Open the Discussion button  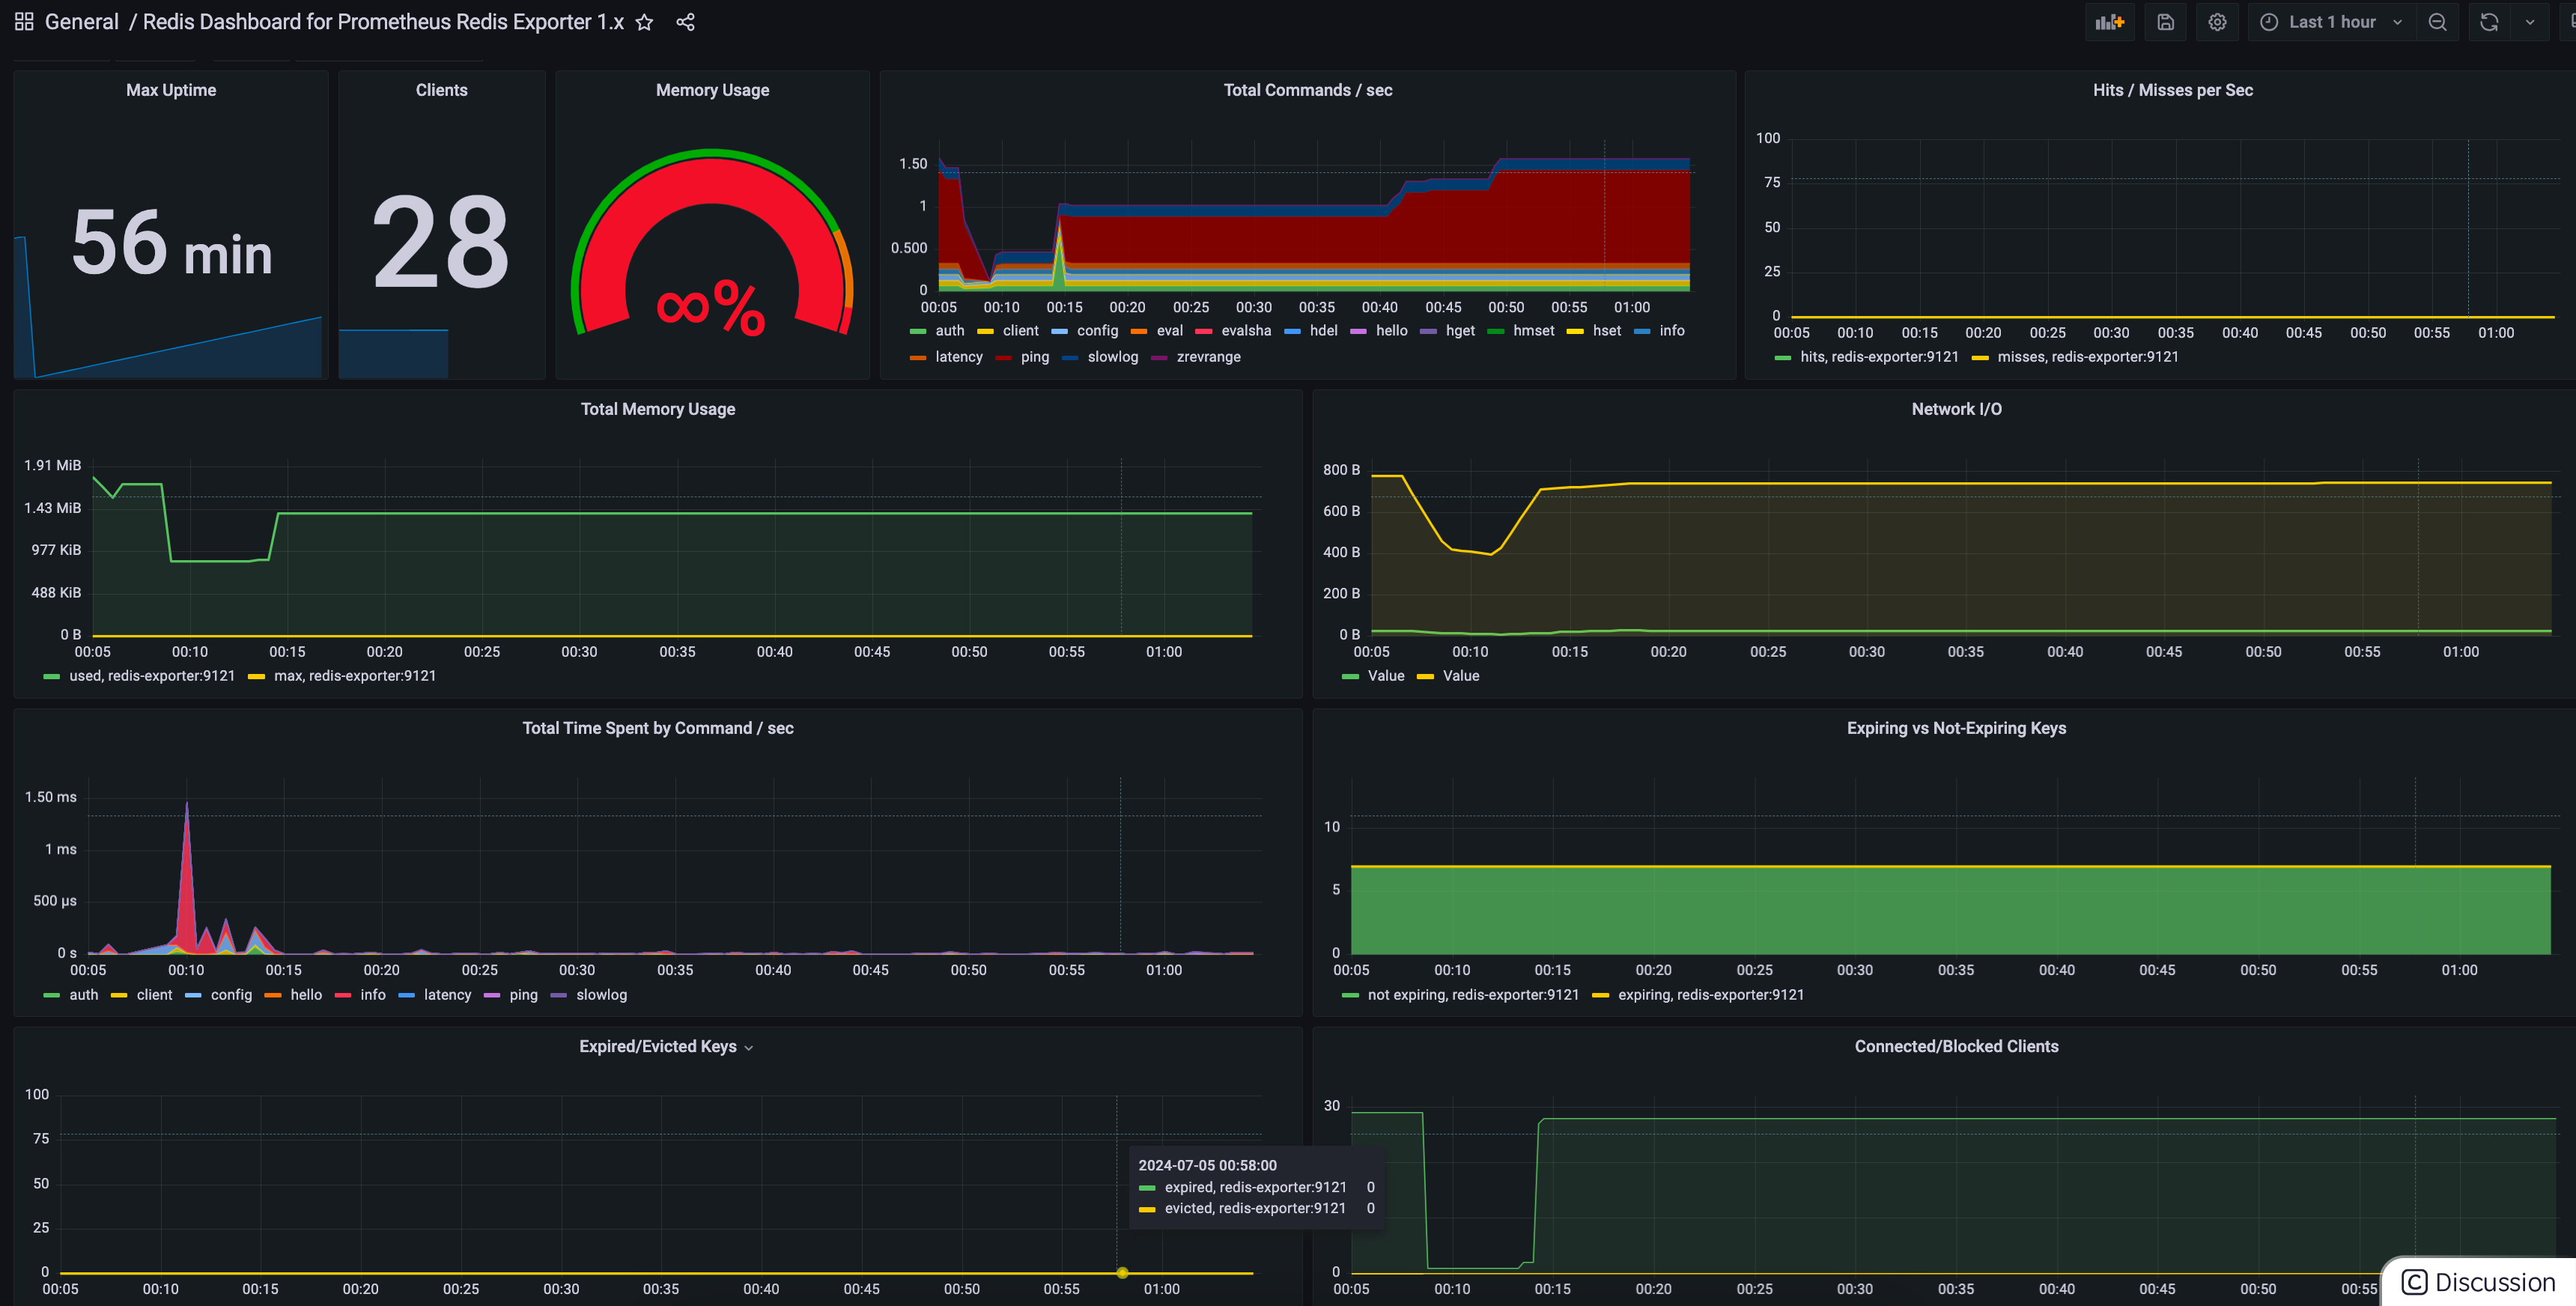[2479, 1282]
